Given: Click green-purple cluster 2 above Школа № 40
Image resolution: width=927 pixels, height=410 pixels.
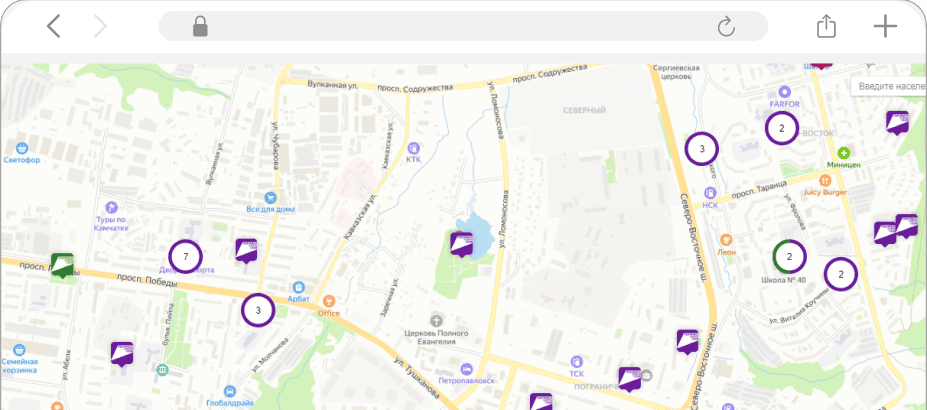Looking at the screenshot, I should [x=789, y=257].
